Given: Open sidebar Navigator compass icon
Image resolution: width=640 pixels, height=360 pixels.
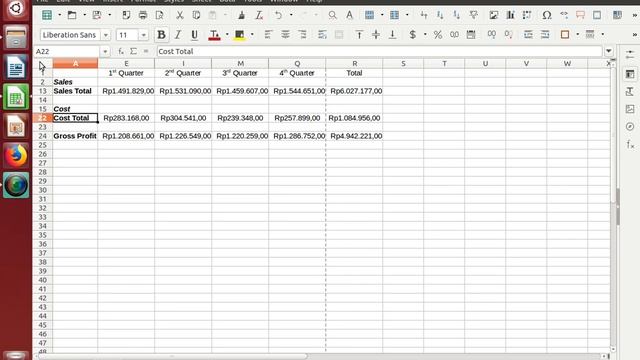Looking at the screenshot, I should click(630, 127).
